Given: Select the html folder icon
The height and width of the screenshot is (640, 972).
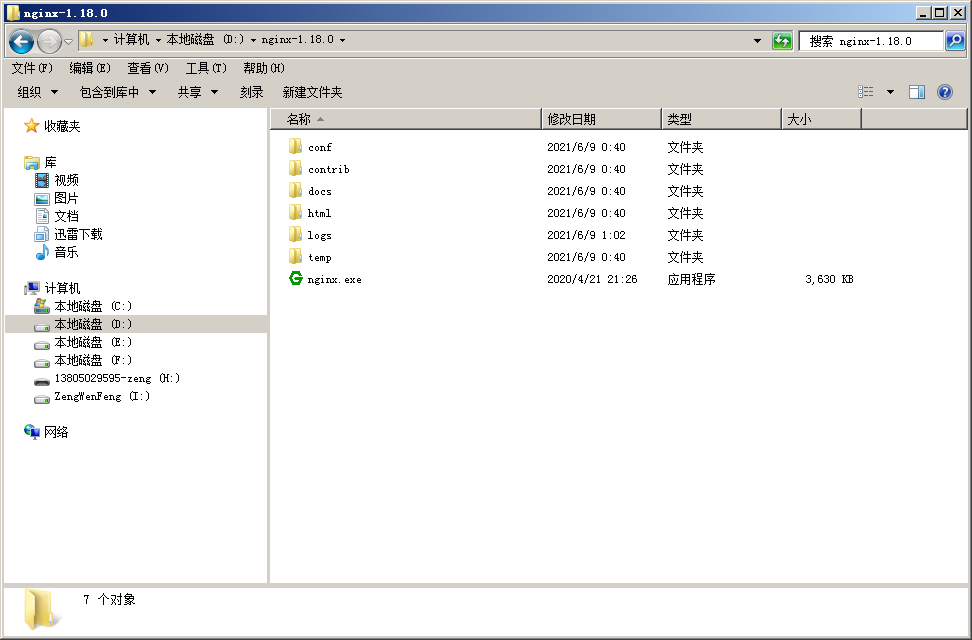Looking at the screenshot, I should click(296, 212).
